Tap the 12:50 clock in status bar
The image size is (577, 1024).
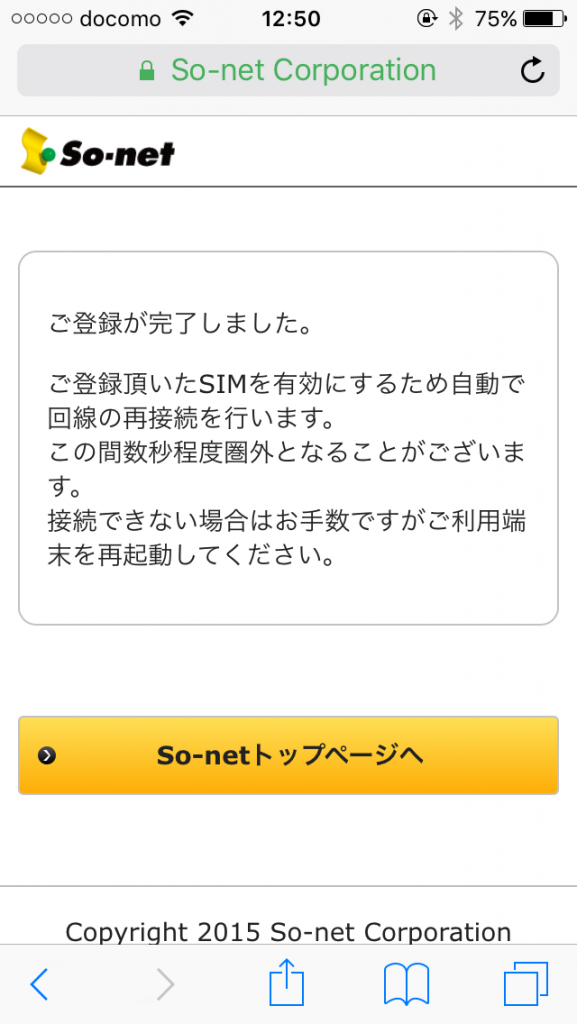(x=291, y=20)
